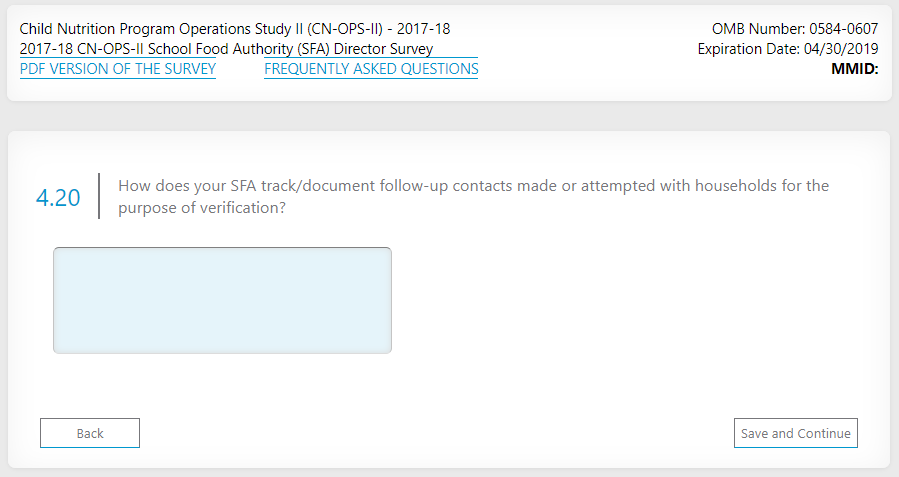Click the MMID label
899x477 pixels.
tap(854, 69)
